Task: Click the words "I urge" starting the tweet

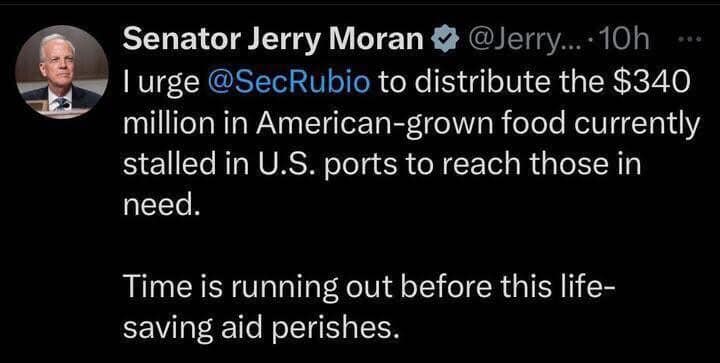Action: 161,84
